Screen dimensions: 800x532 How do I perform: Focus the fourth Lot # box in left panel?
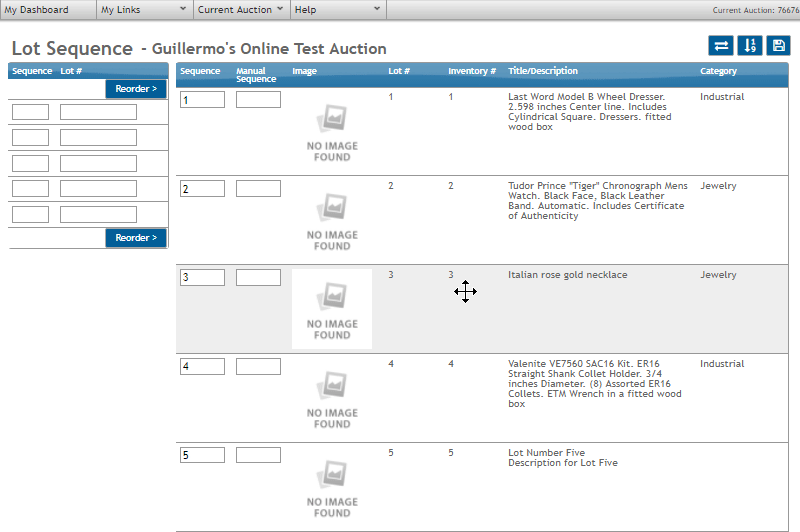click(x=98, y=189)
